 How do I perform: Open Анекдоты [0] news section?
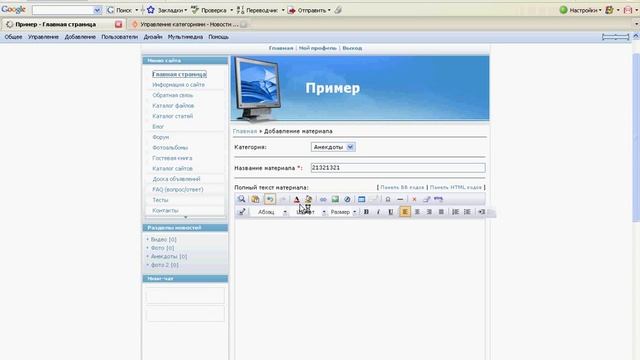[169, 257]
